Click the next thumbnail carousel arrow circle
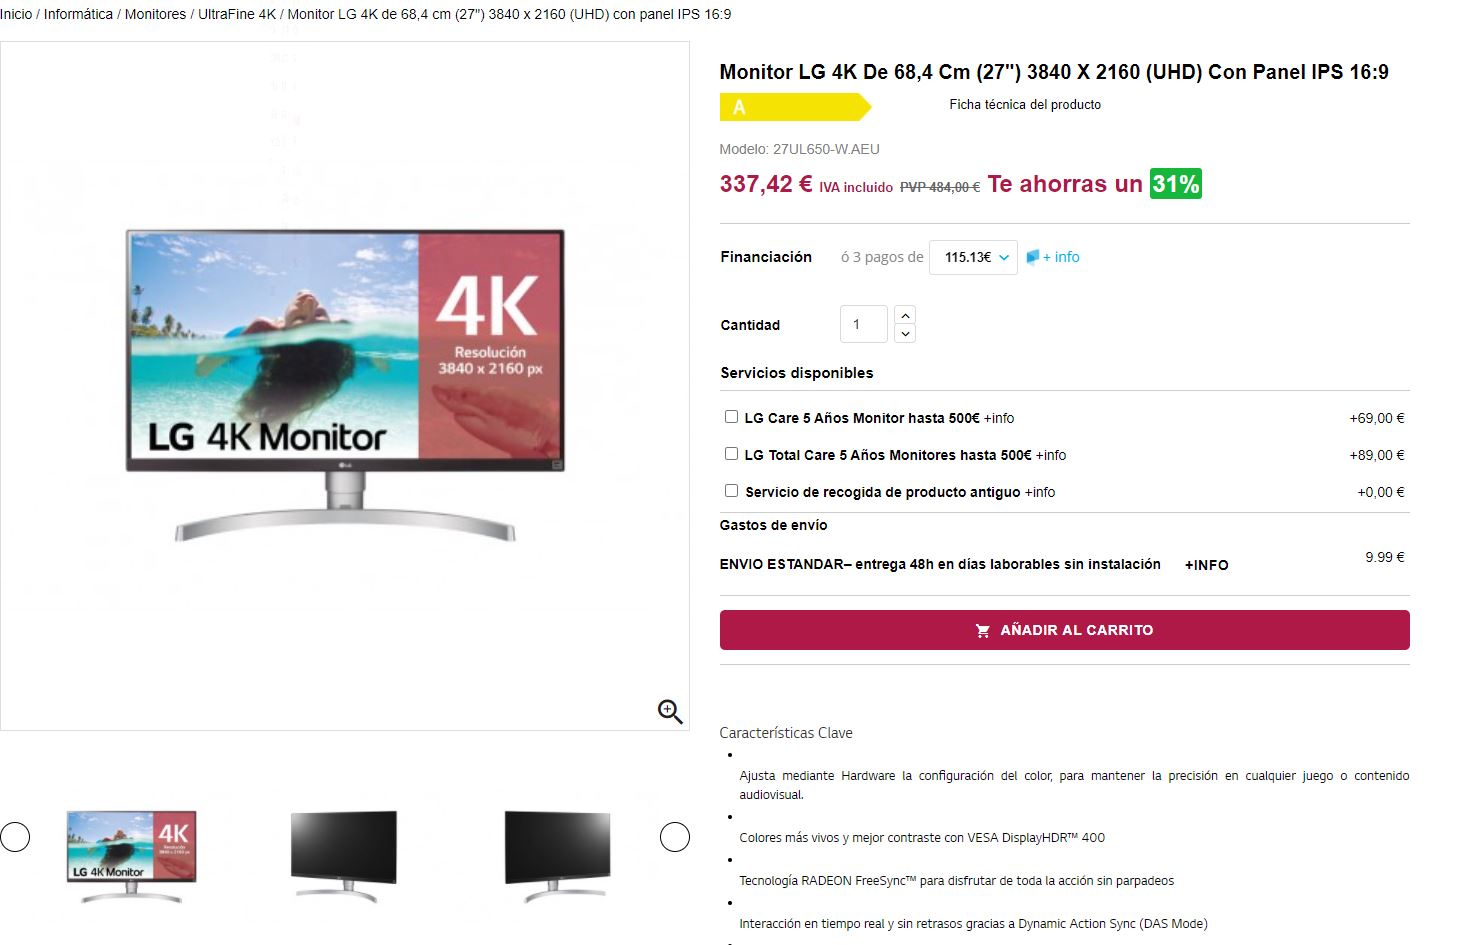 (x=675, y=836)
